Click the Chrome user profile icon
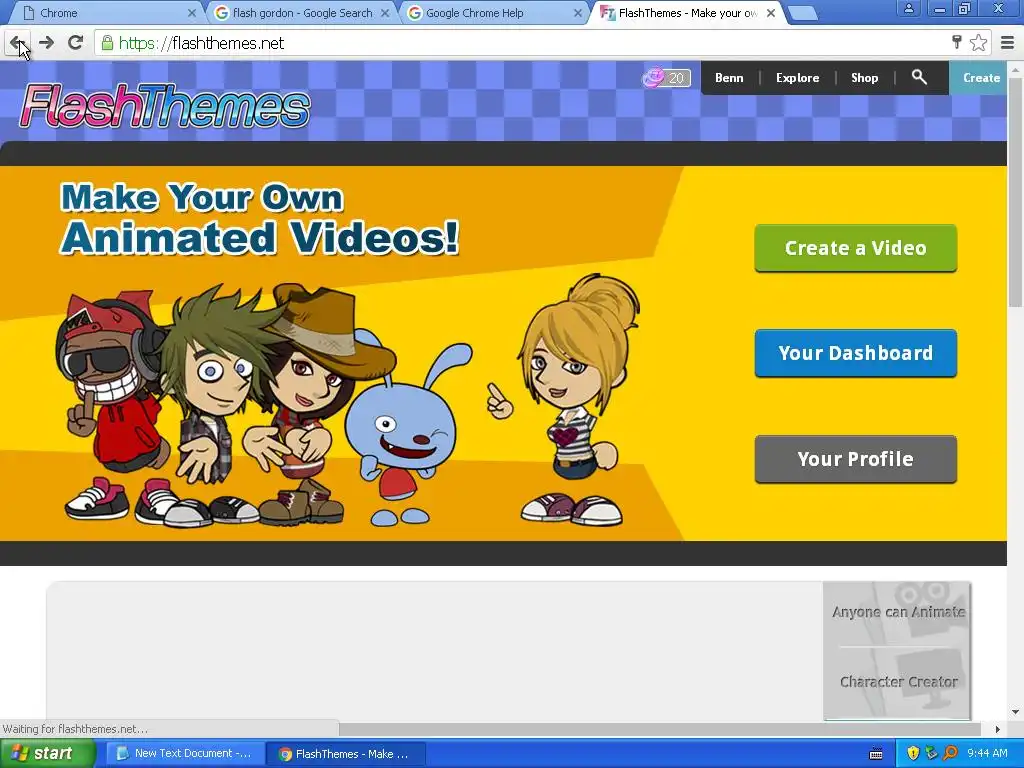 click(x=908, y=9)
